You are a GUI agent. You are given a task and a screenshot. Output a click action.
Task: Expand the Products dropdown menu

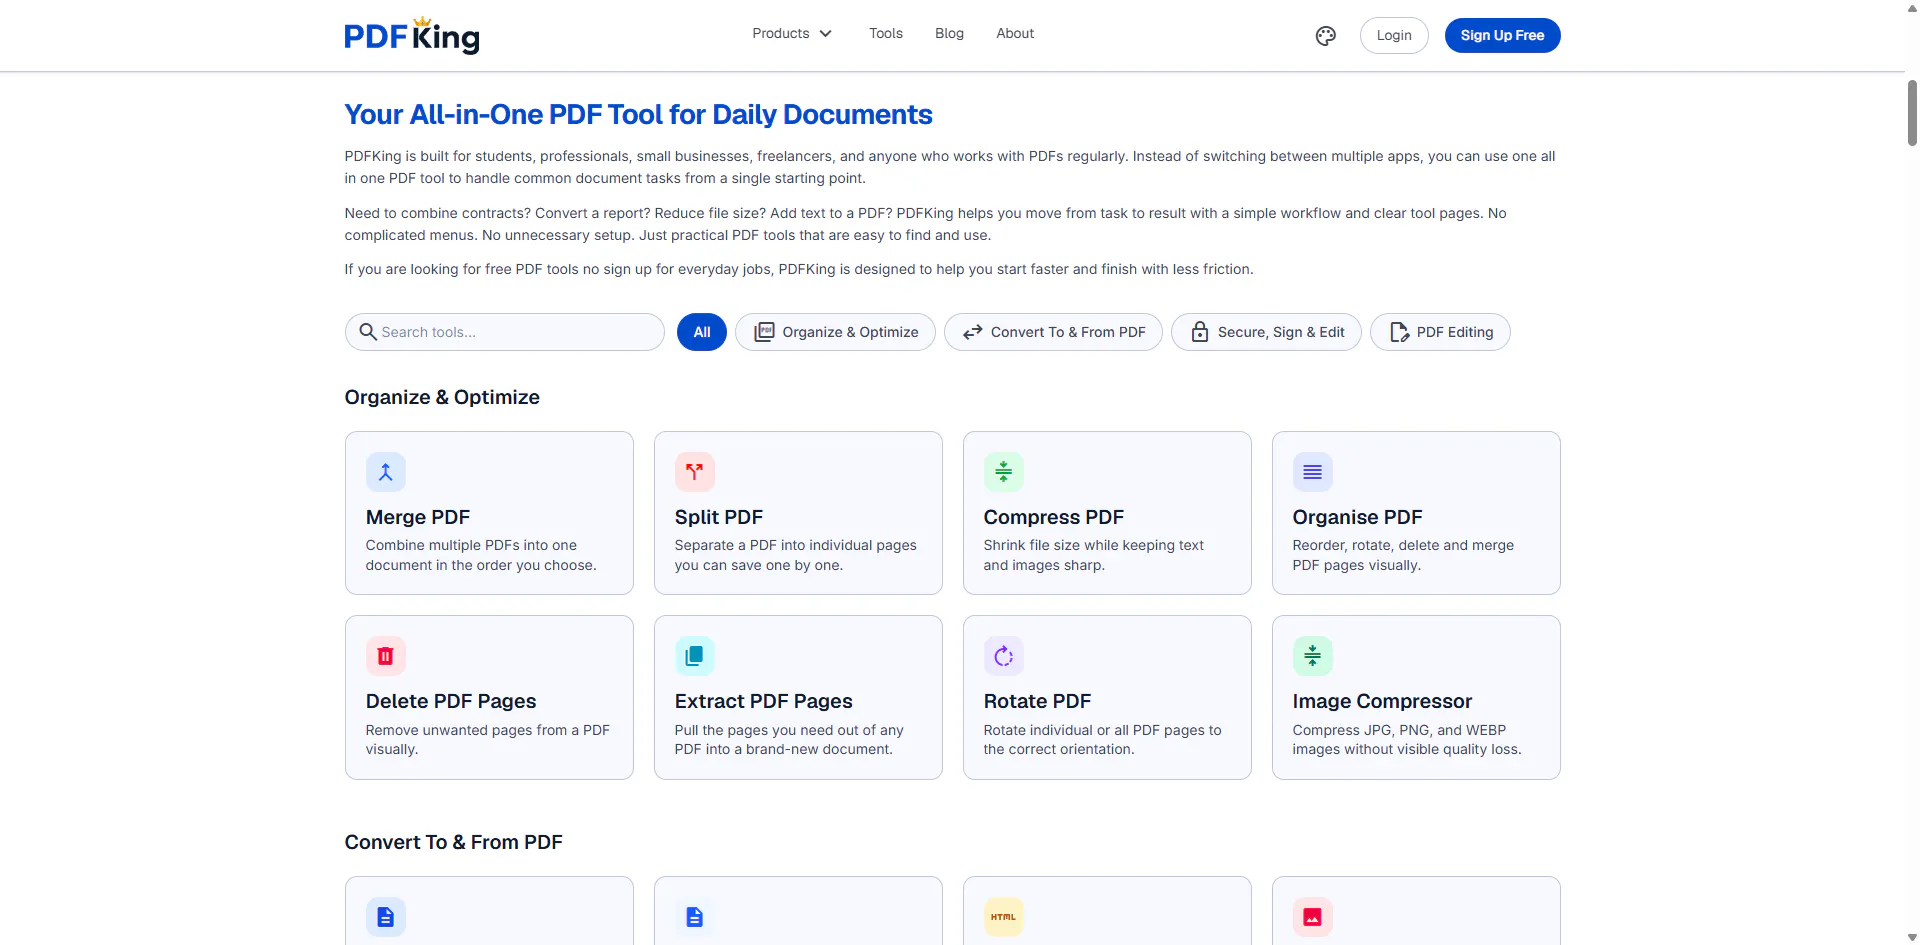tap(792, 34)
